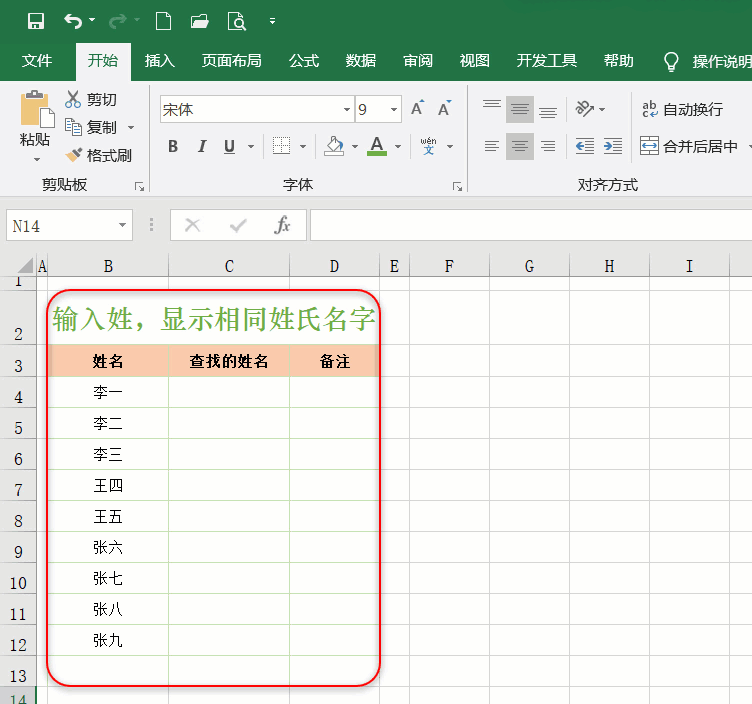Click inside the formula bar
The width and height of the screenshot is (752, 704).
click(531, 224)
